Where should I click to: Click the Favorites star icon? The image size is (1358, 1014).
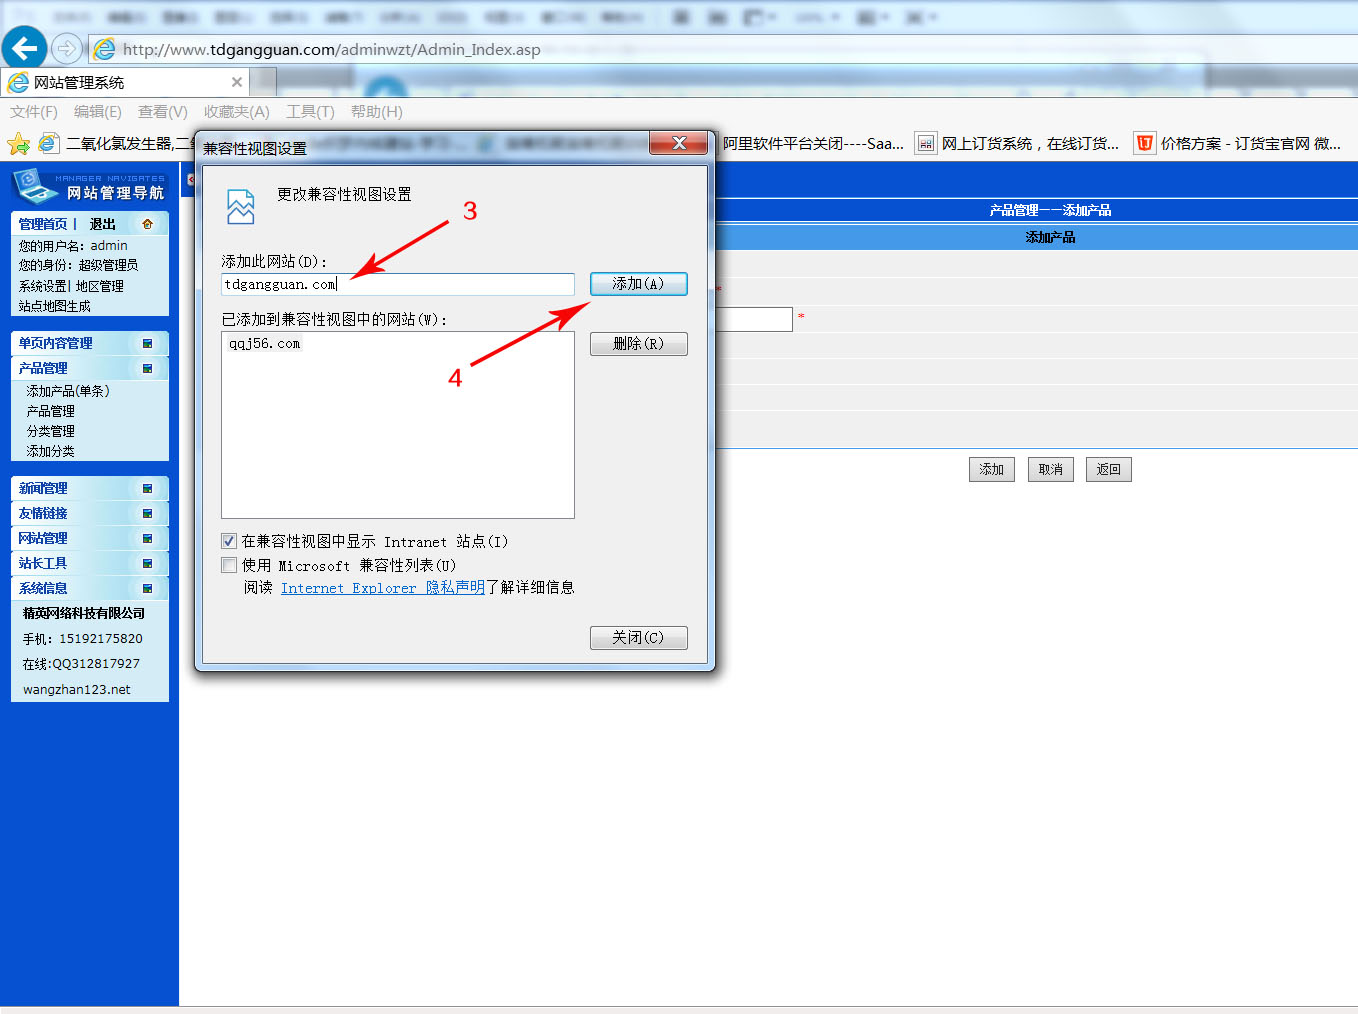point(18,144)
